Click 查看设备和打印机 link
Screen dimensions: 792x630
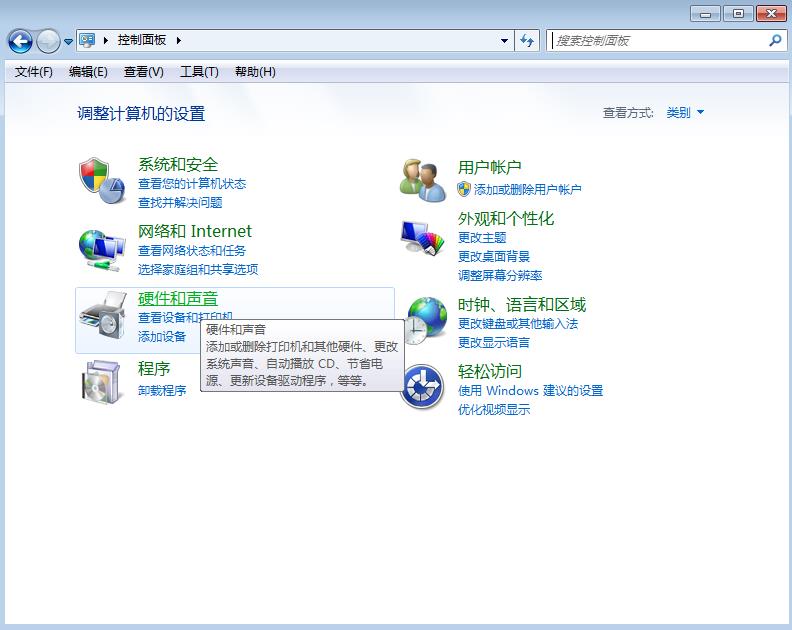(185, 317)
